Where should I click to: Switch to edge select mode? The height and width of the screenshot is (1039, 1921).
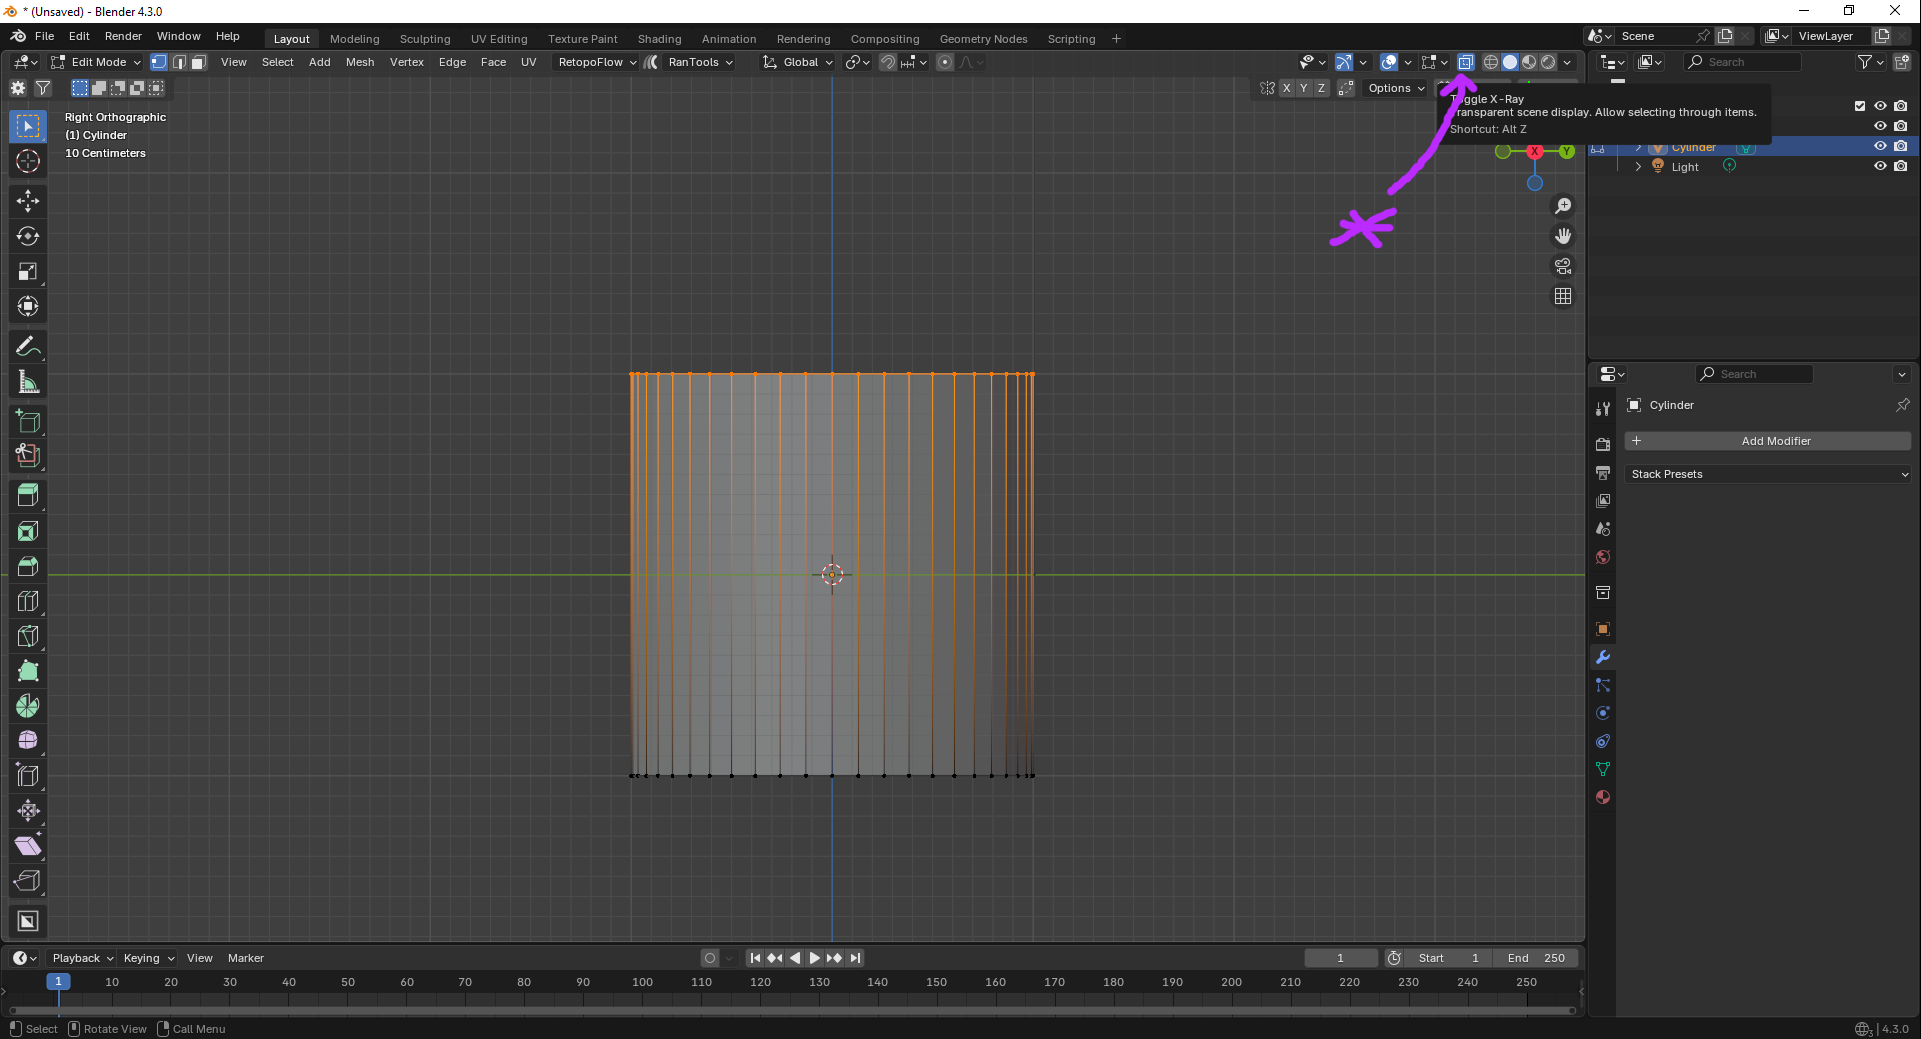[x=179, y=62]
